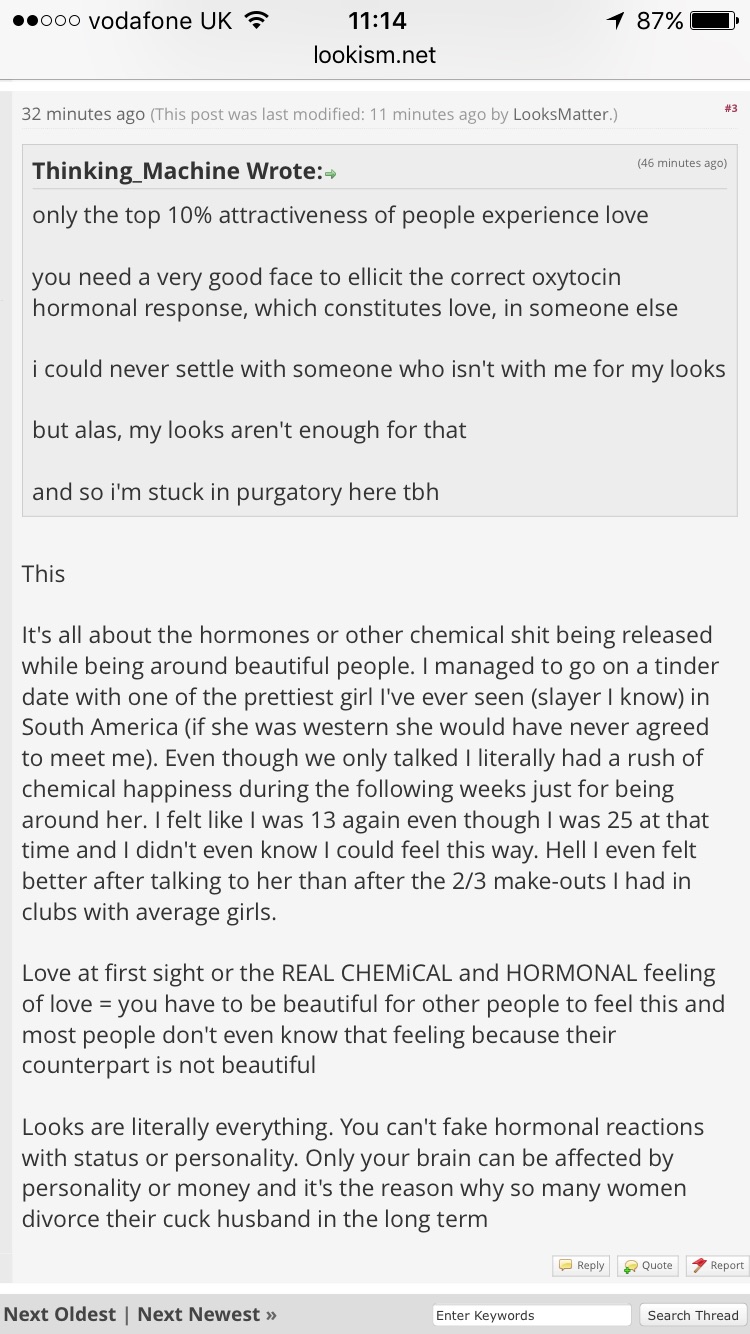Tap the '32 minutes ago' post timestamp
Image resolution: width=750 pixels, height=1334 pixels.
pyautogui.click(x=83, y=114)
